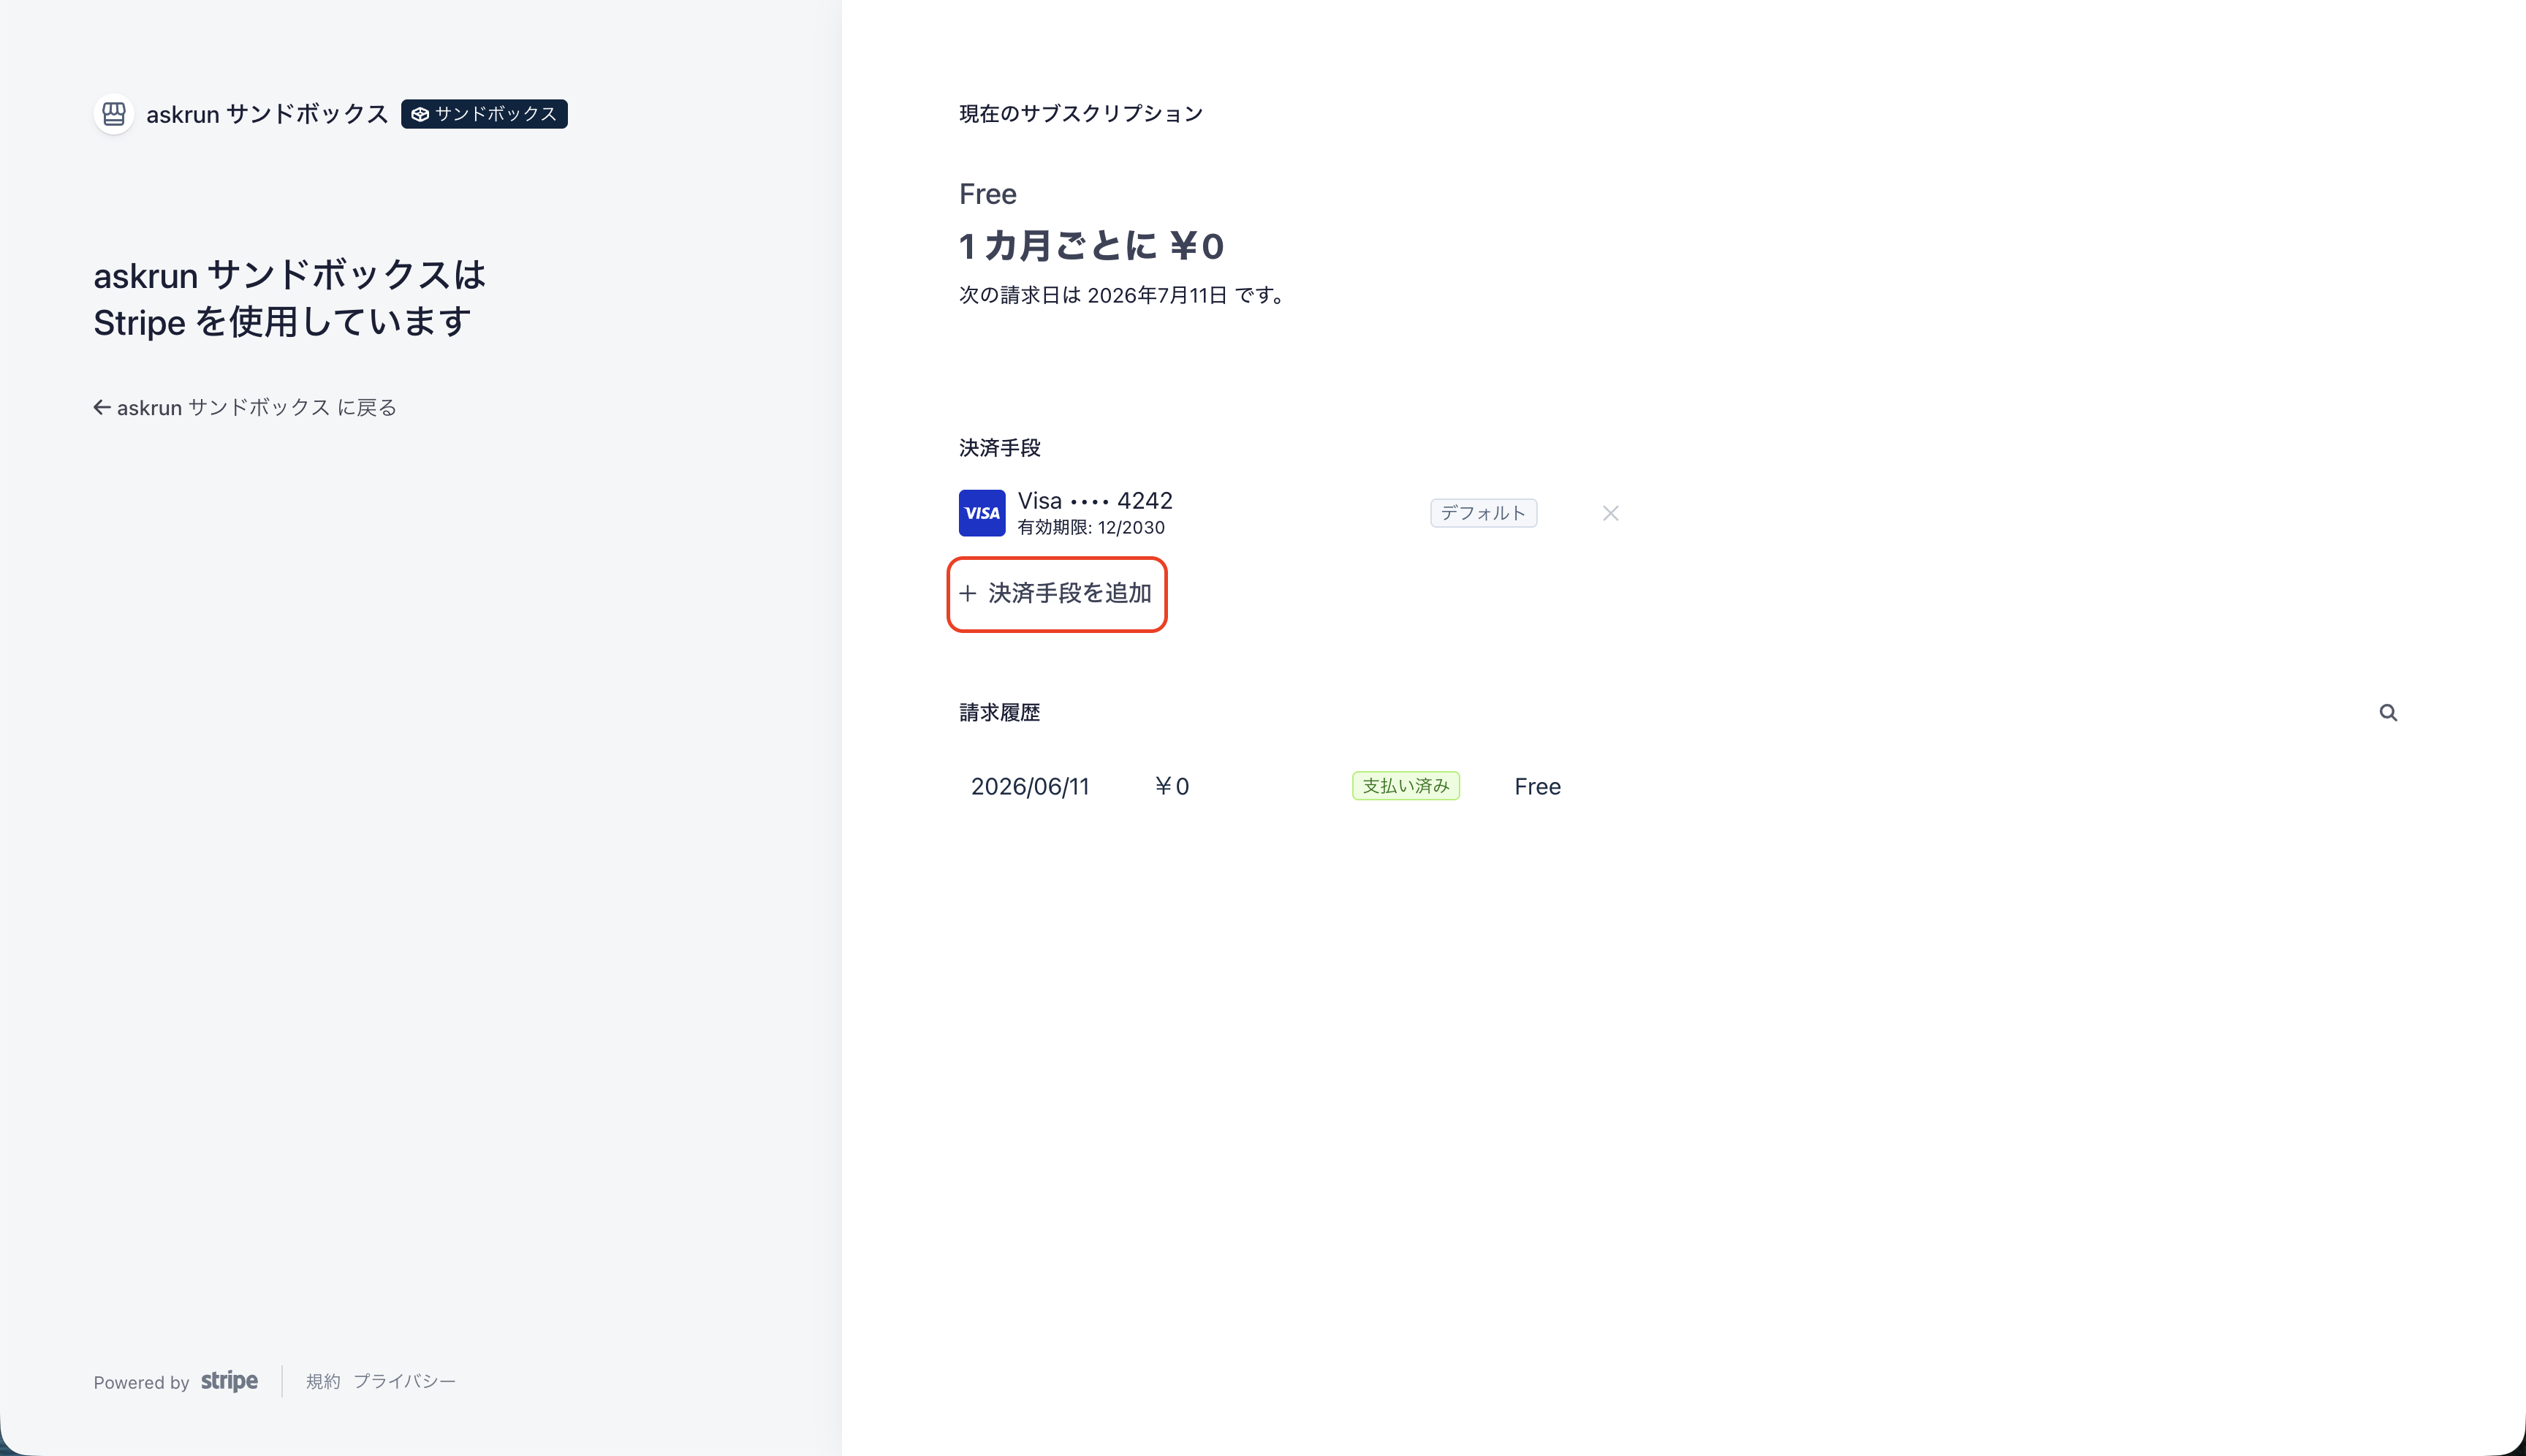
Task: Open the 規約 terms link
Action: 323,1381
